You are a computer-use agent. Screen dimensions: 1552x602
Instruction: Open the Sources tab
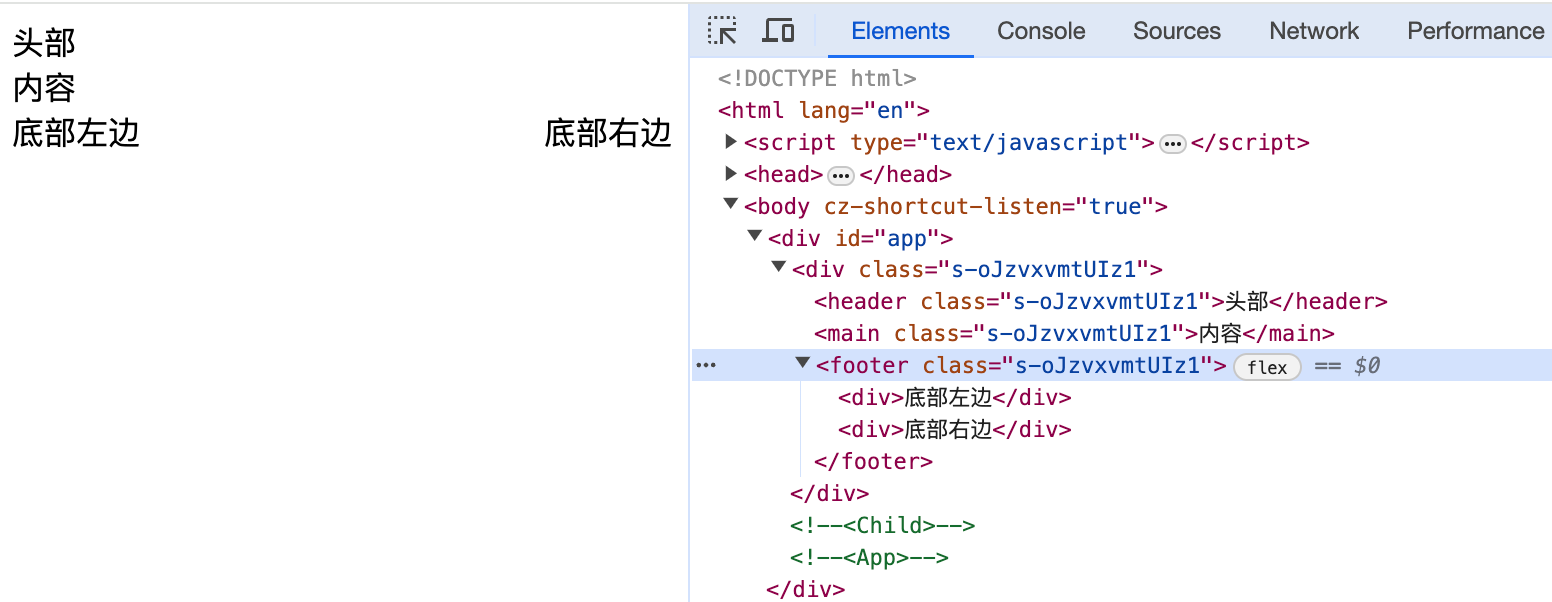click(1176, 31)
